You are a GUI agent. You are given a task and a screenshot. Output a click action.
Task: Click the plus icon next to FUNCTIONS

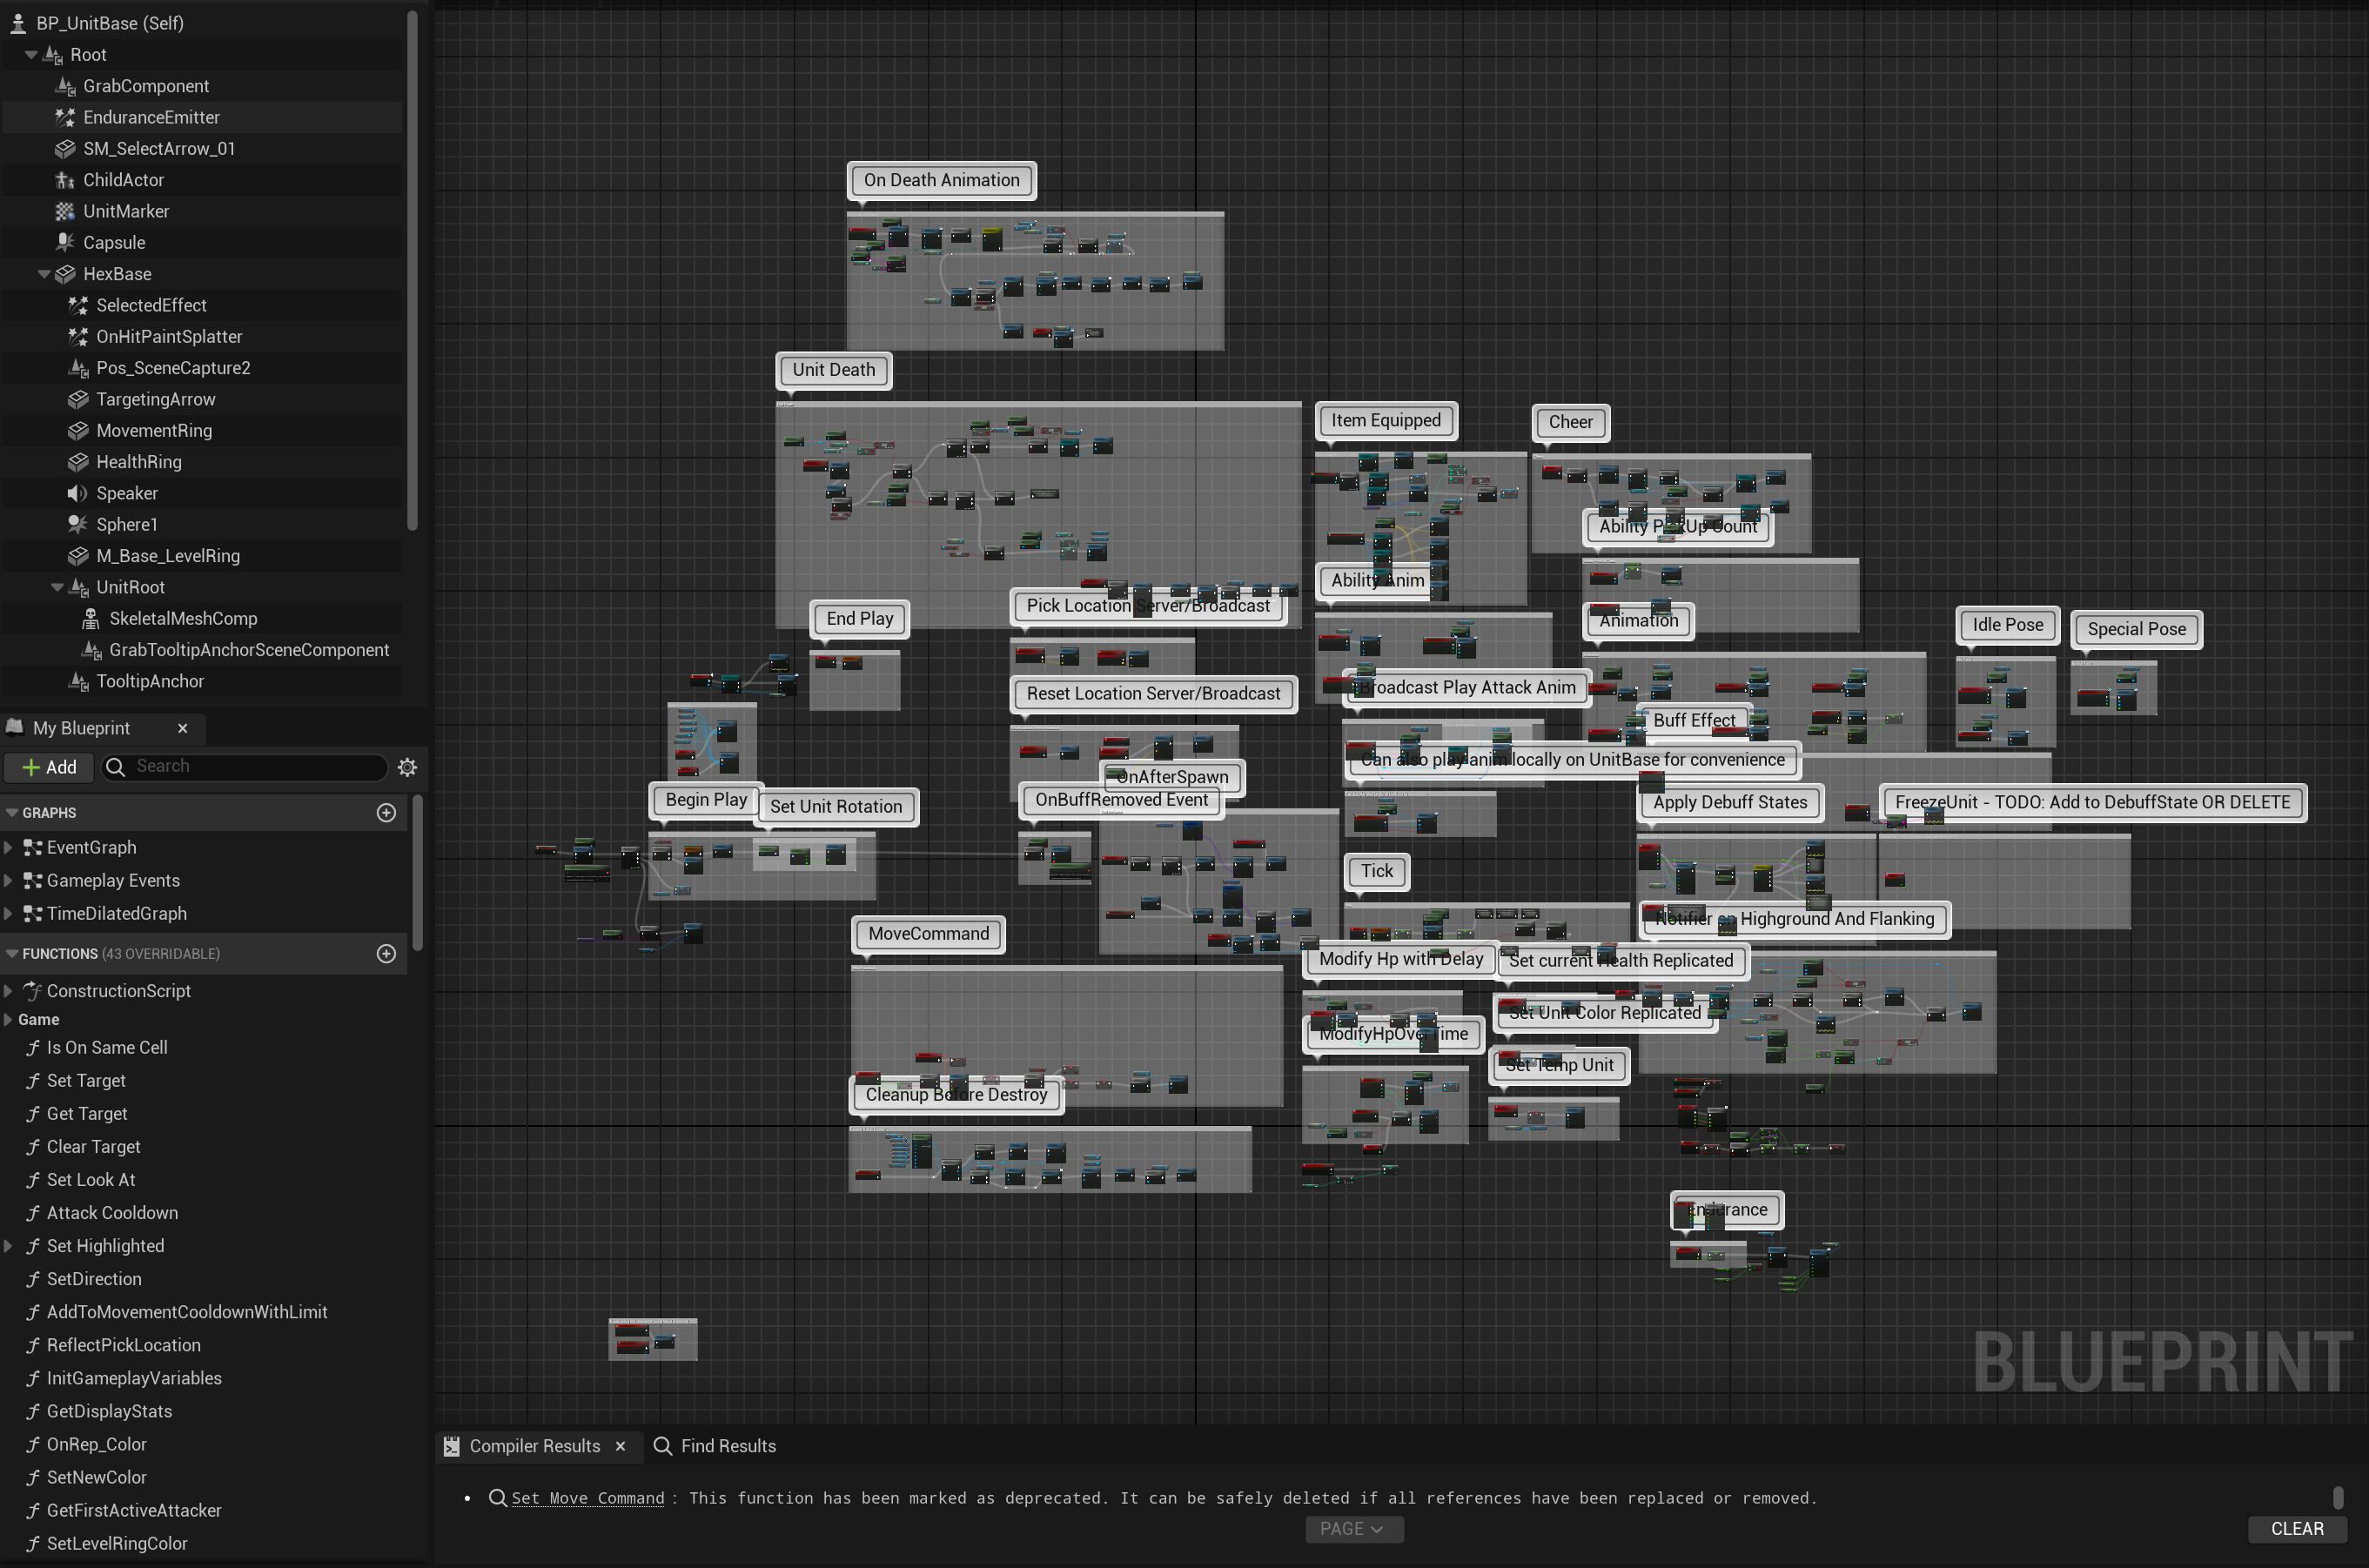(x=387, y=953)
